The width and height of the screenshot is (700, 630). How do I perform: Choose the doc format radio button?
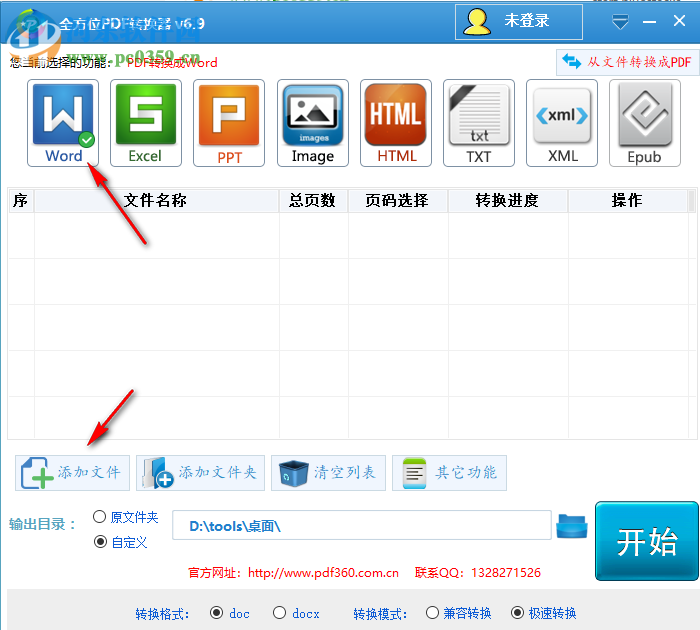(x=217, y=613)
